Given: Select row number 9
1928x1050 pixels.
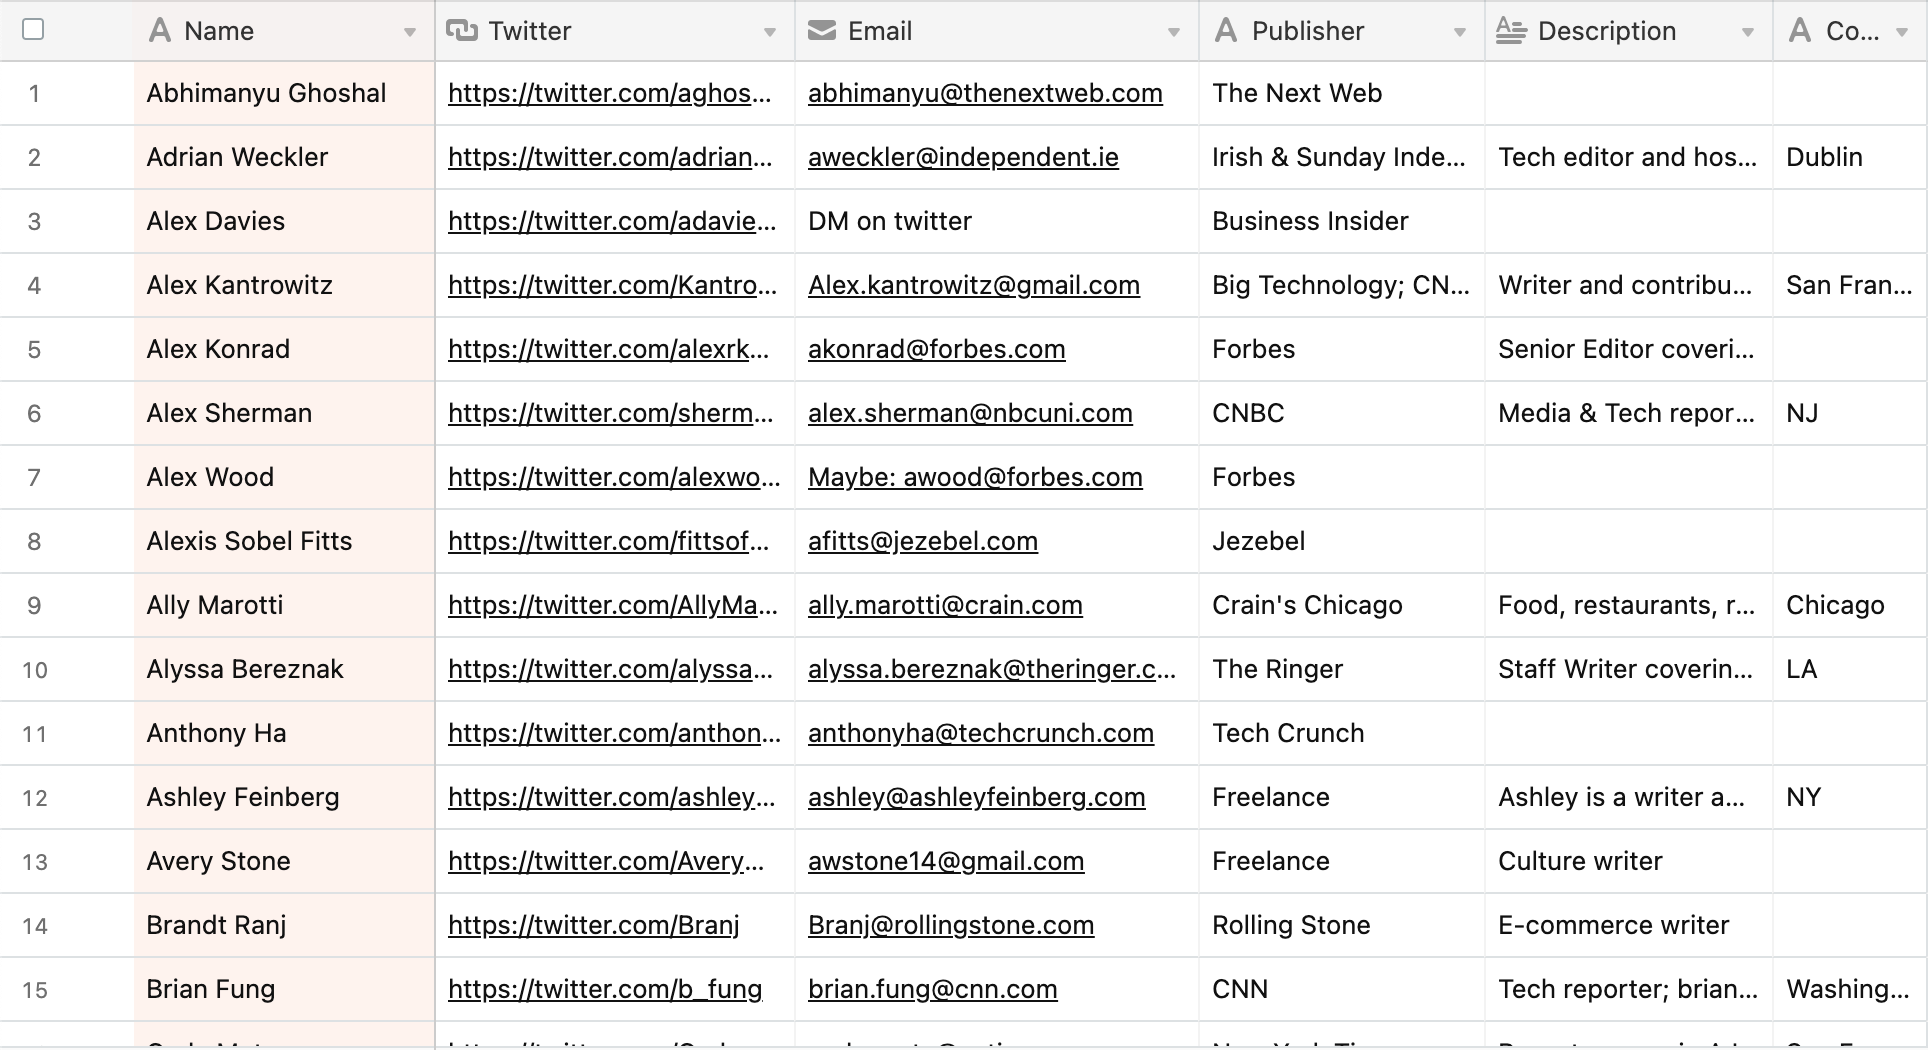Looking at the screenshot, I should coord(34,605).
